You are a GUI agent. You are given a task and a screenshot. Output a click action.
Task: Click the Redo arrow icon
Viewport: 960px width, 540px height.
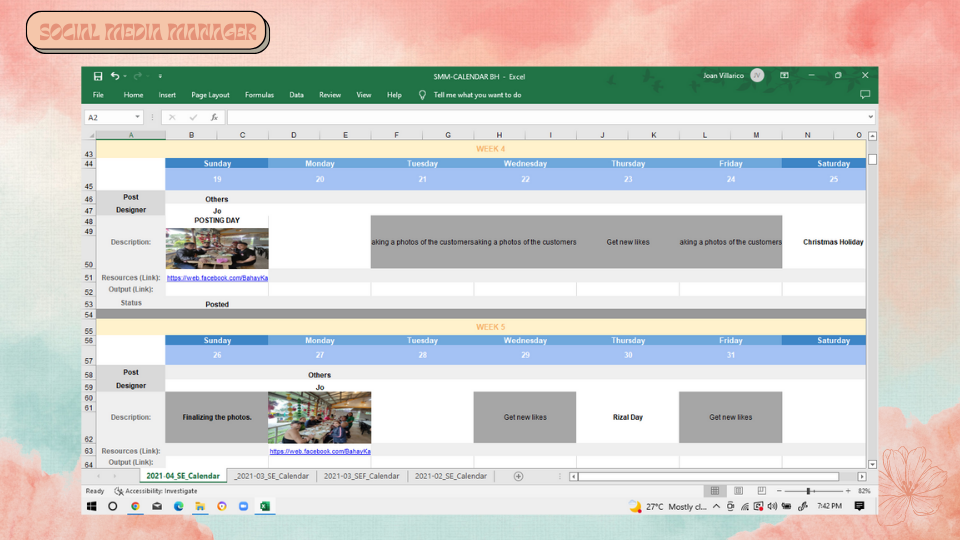[x=138, y=76]
